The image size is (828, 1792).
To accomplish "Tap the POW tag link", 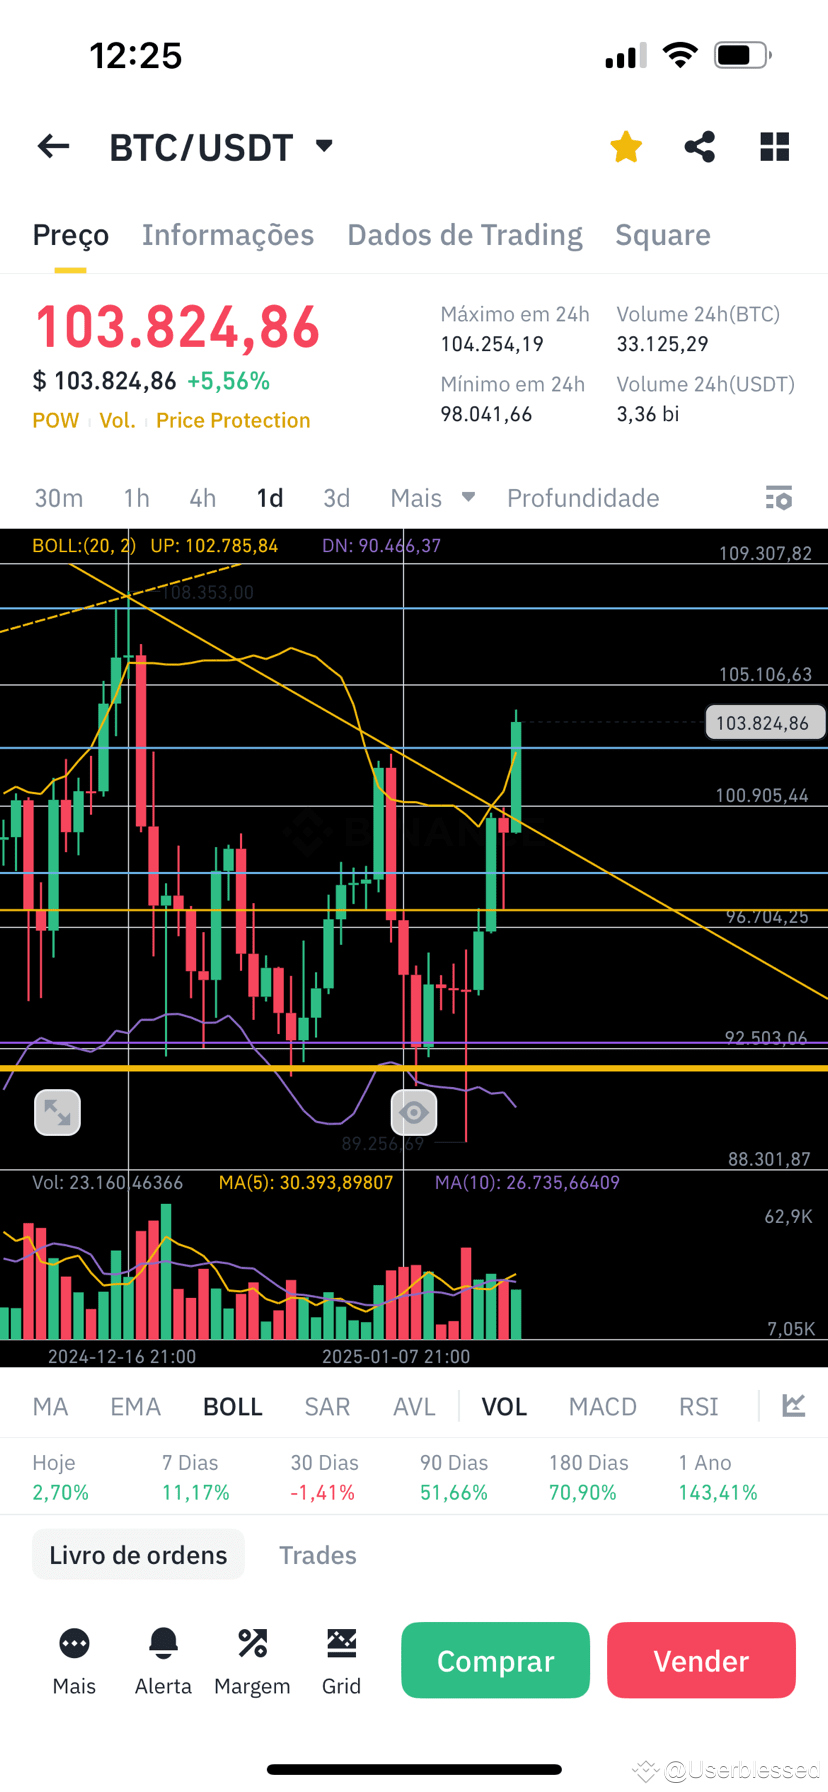I will click(x=55, y=421).
